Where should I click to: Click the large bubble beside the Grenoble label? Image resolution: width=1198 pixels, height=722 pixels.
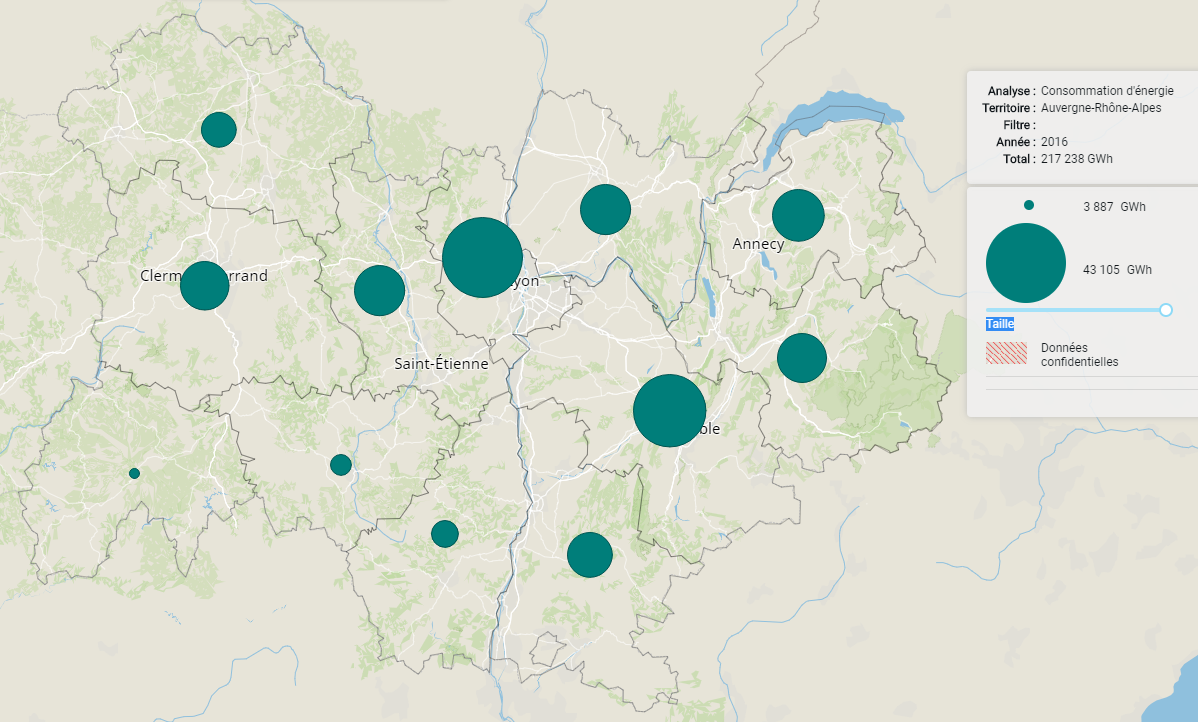[x=670, y=411]
